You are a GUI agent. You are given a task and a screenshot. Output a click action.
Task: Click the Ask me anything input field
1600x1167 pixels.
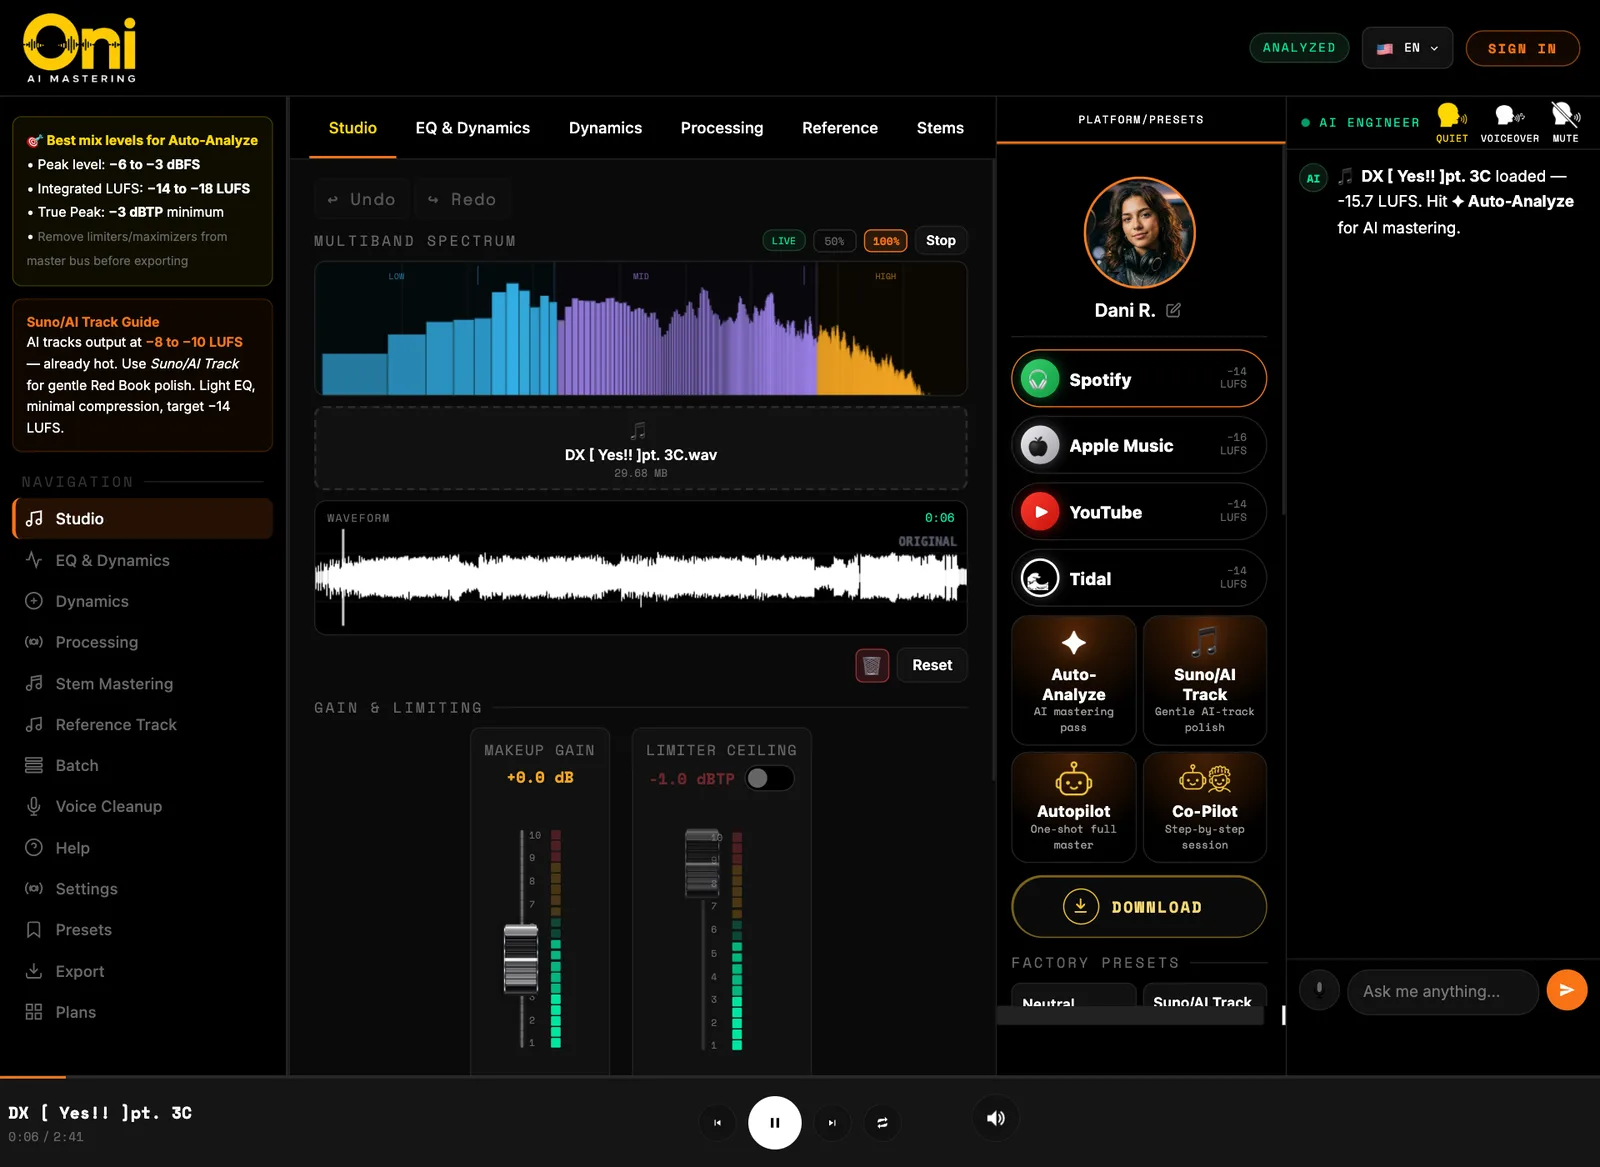(x=1443, y=991)
